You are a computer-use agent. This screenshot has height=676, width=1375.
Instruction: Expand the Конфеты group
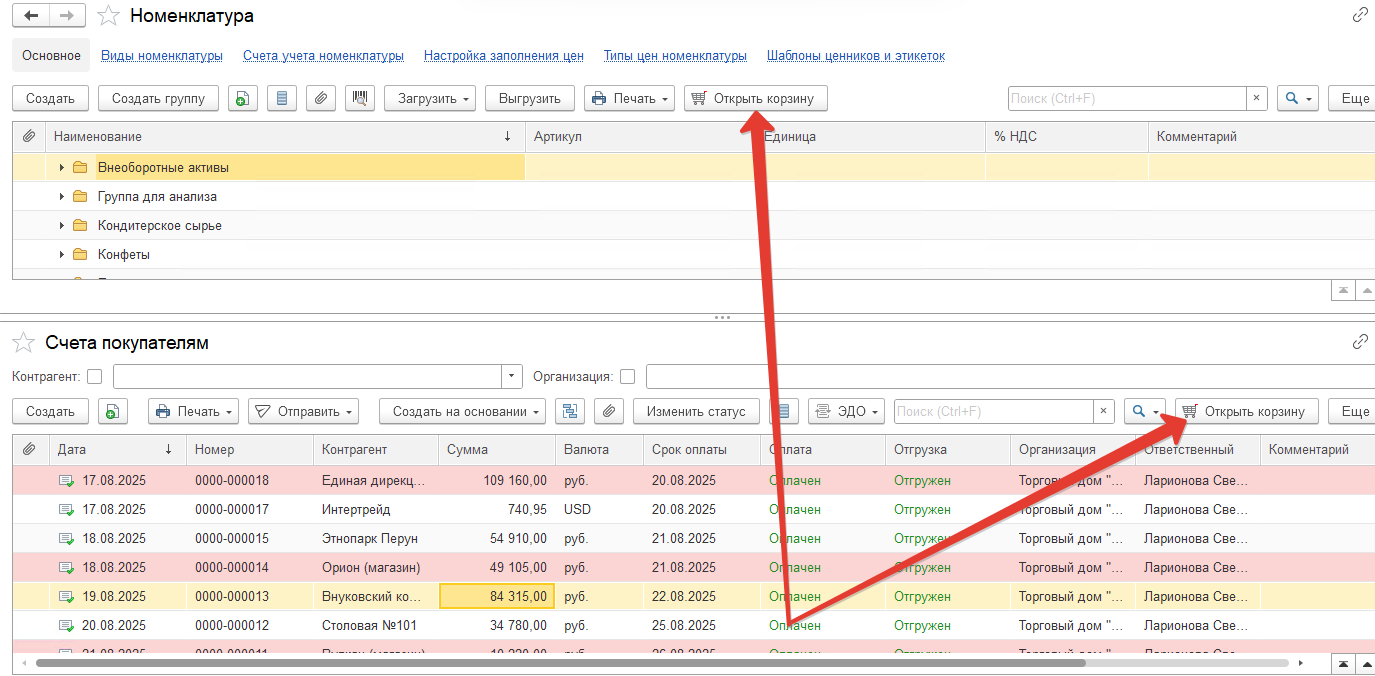tap(62, 255)
